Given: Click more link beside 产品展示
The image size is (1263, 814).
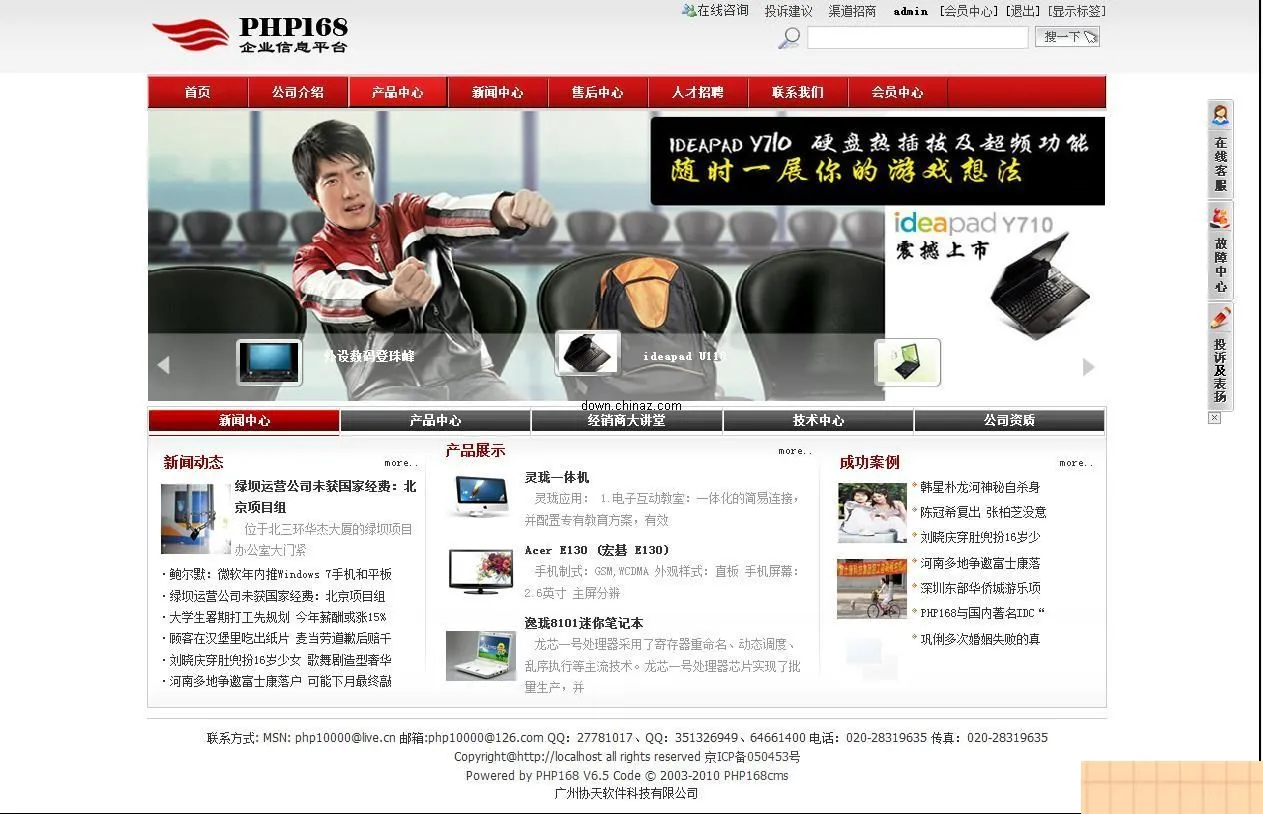Looking at the screenshot, I should pos(795,451).
